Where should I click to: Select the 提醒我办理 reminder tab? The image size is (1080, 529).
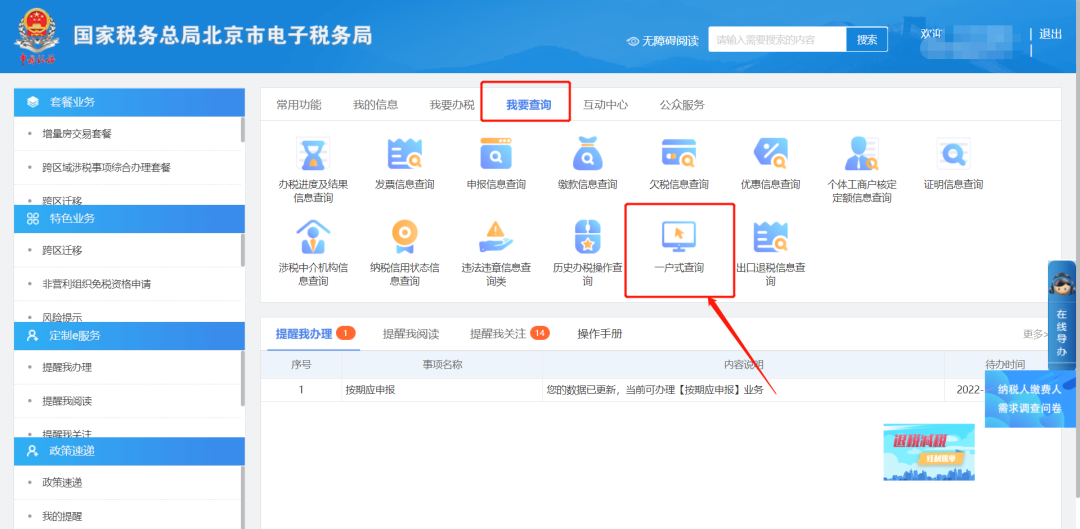[x=304, y=334]
